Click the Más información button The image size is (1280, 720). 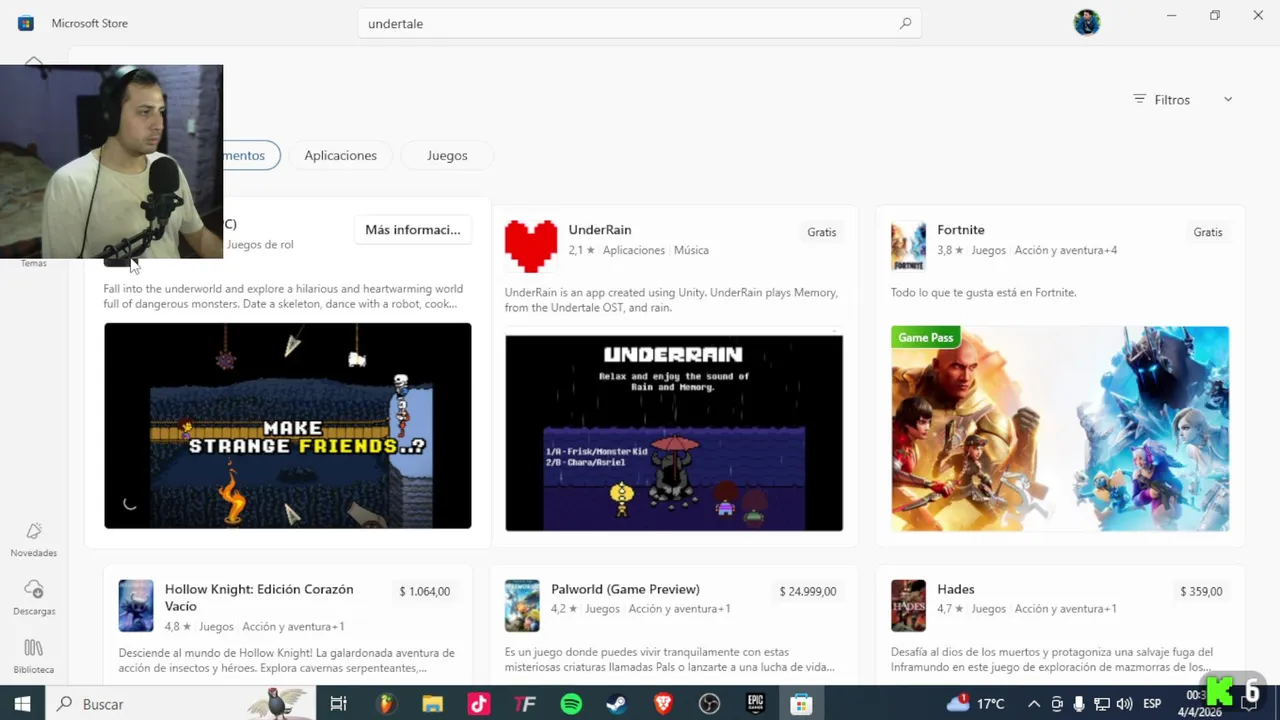click(x=412, y=230)
